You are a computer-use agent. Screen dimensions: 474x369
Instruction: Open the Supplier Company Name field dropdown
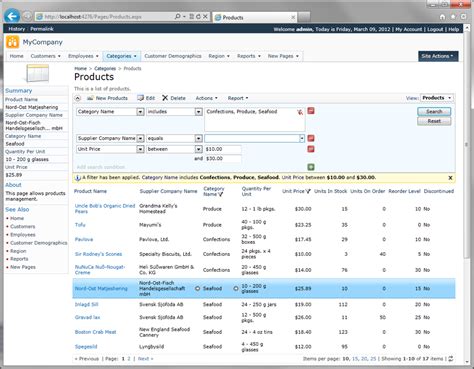point(140,138)
